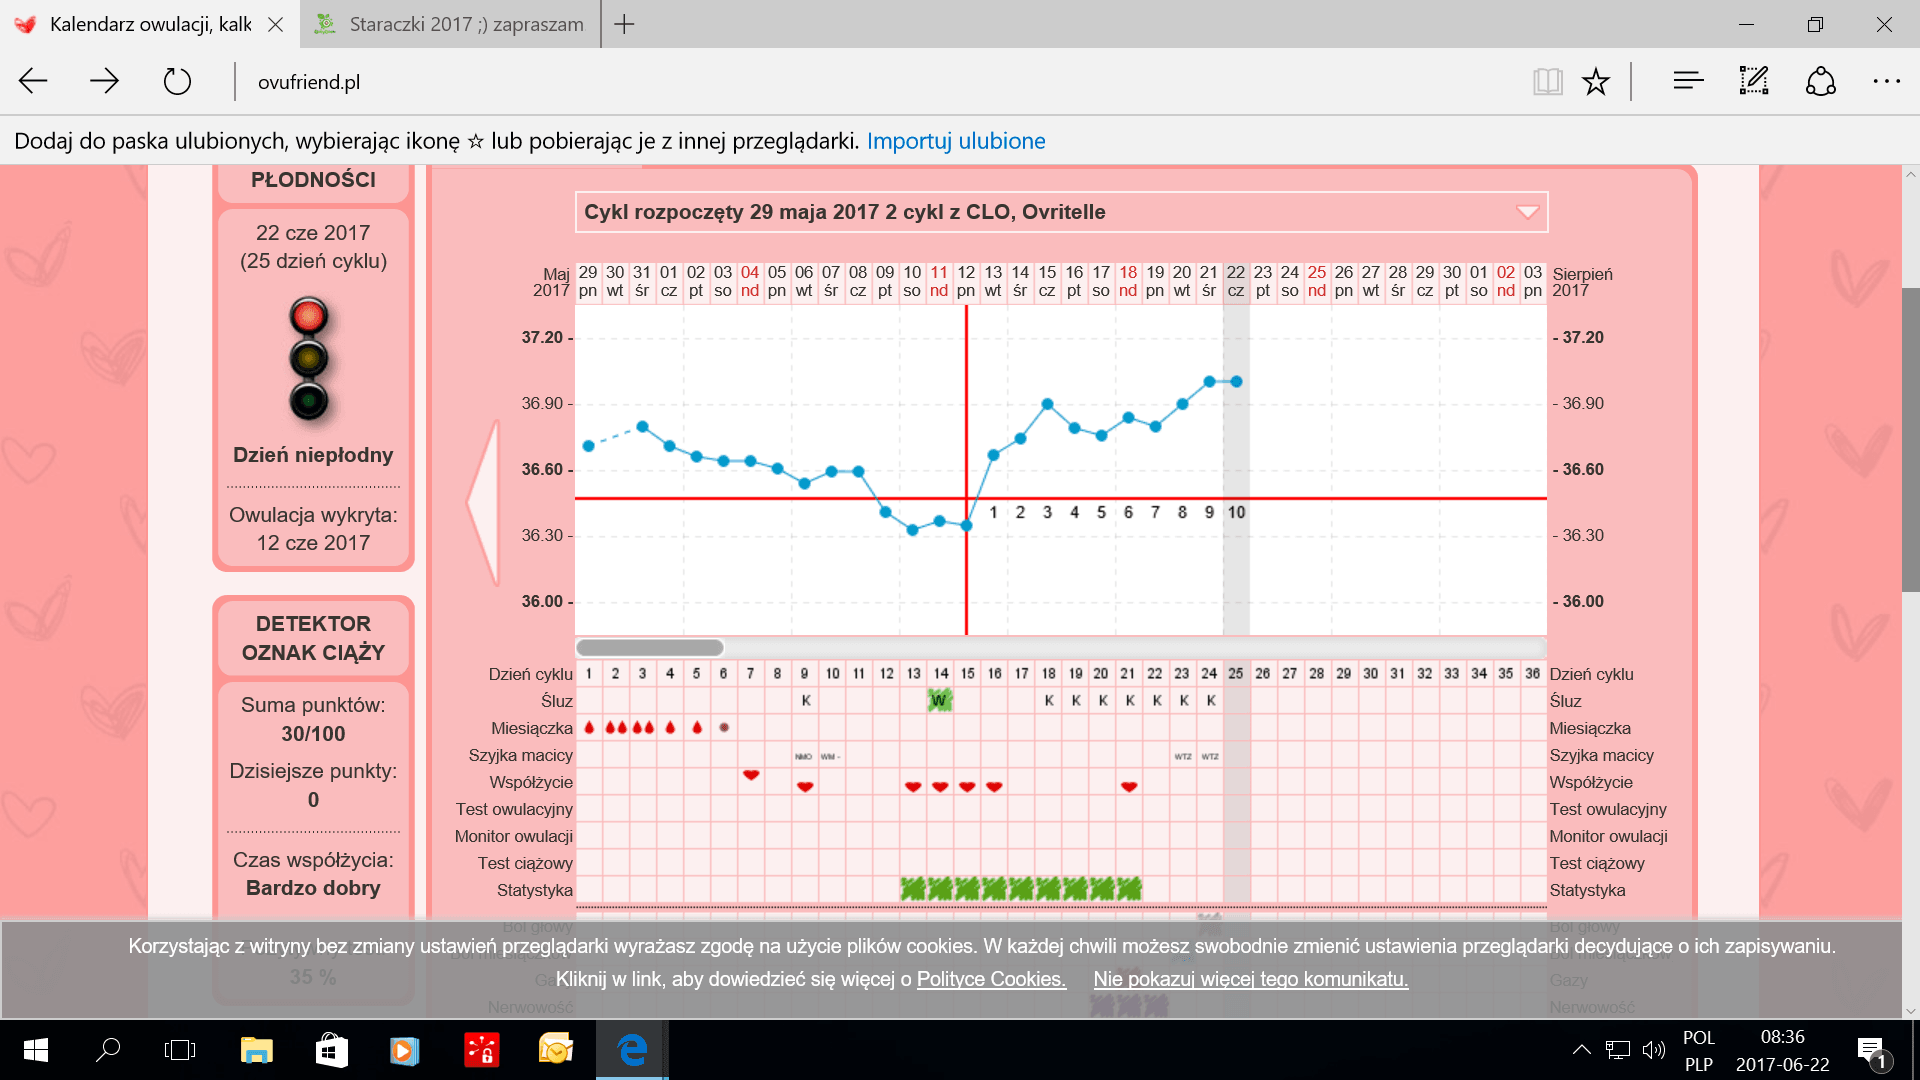Screen dimensions: 1920x1080
Task: Select the Kalendarz owulacji tab
Action: (x=150, y=24)
